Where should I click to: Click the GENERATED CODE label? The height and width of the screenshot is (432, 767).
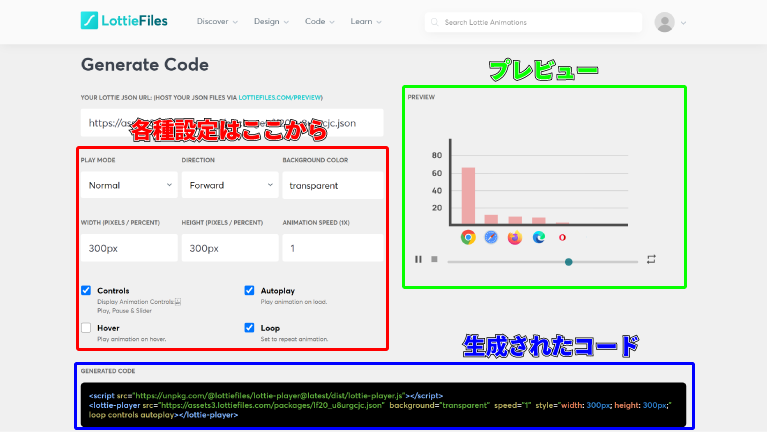(108, 371)
